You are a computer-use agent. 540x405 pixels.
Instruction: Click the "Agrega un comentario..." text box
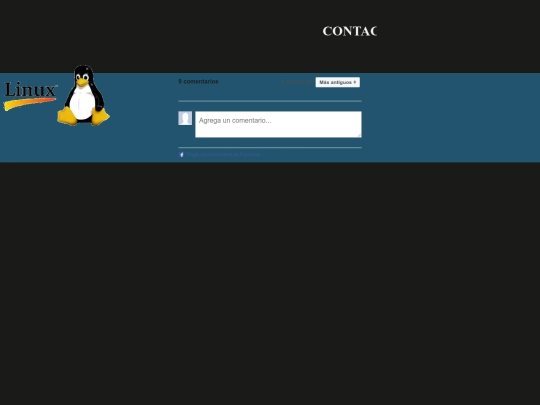278,124
